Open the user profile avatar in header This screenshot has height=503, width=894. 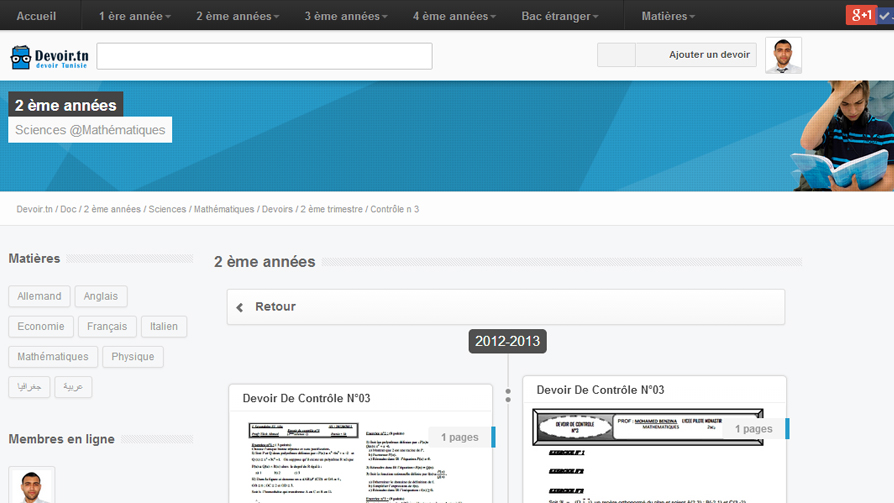click(783, 56)
